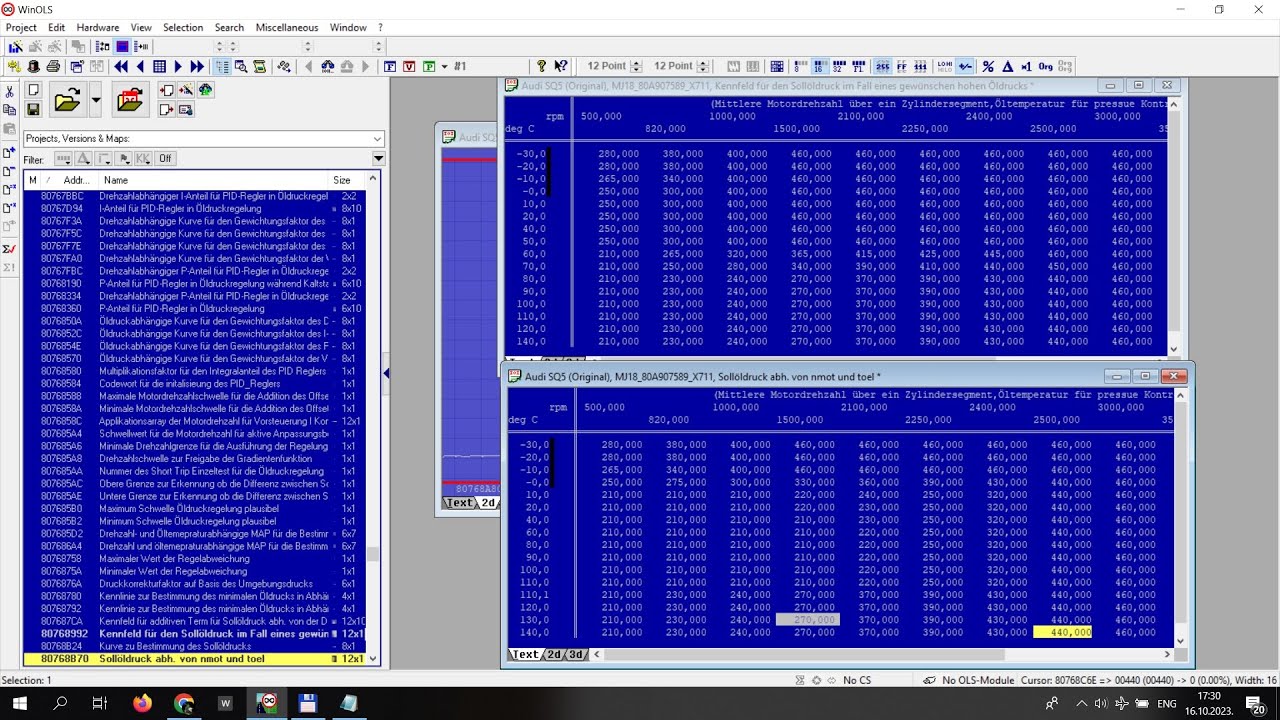
Task: Toggle LoHi byte order
Action: (945, 66)
